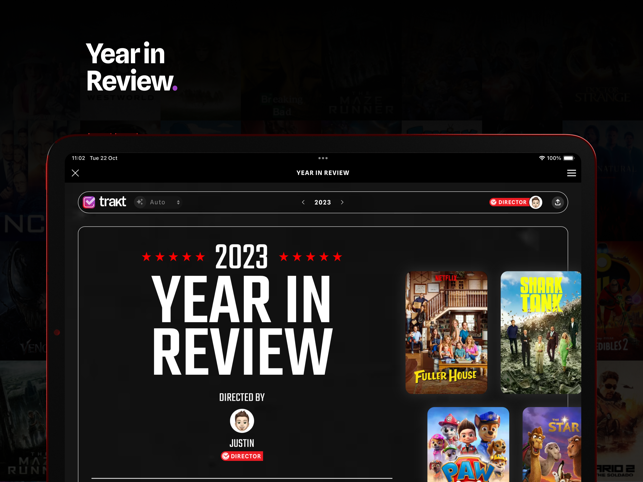Click the Tue 22 Oct date text
Screen dimensions: 643x482
[104, 158]
